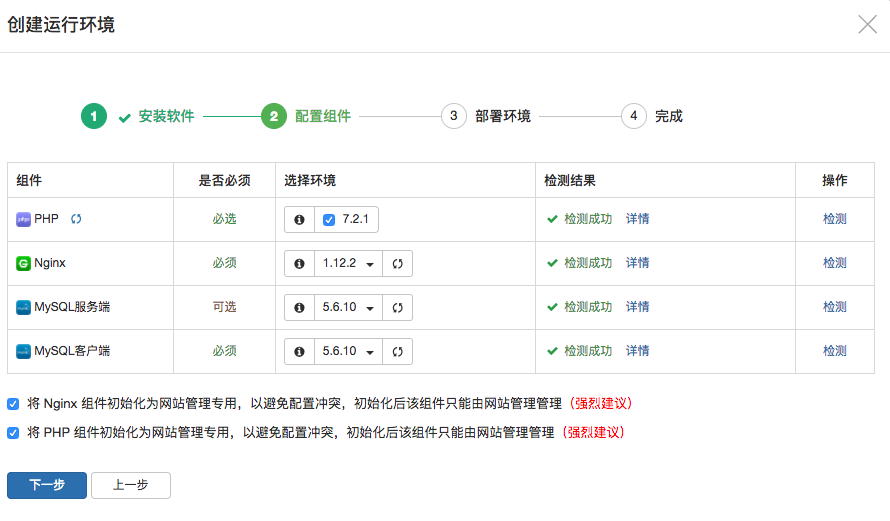890x521 pixels.
Task: Select step 3 部署环境
Action: tap(486, 116)
